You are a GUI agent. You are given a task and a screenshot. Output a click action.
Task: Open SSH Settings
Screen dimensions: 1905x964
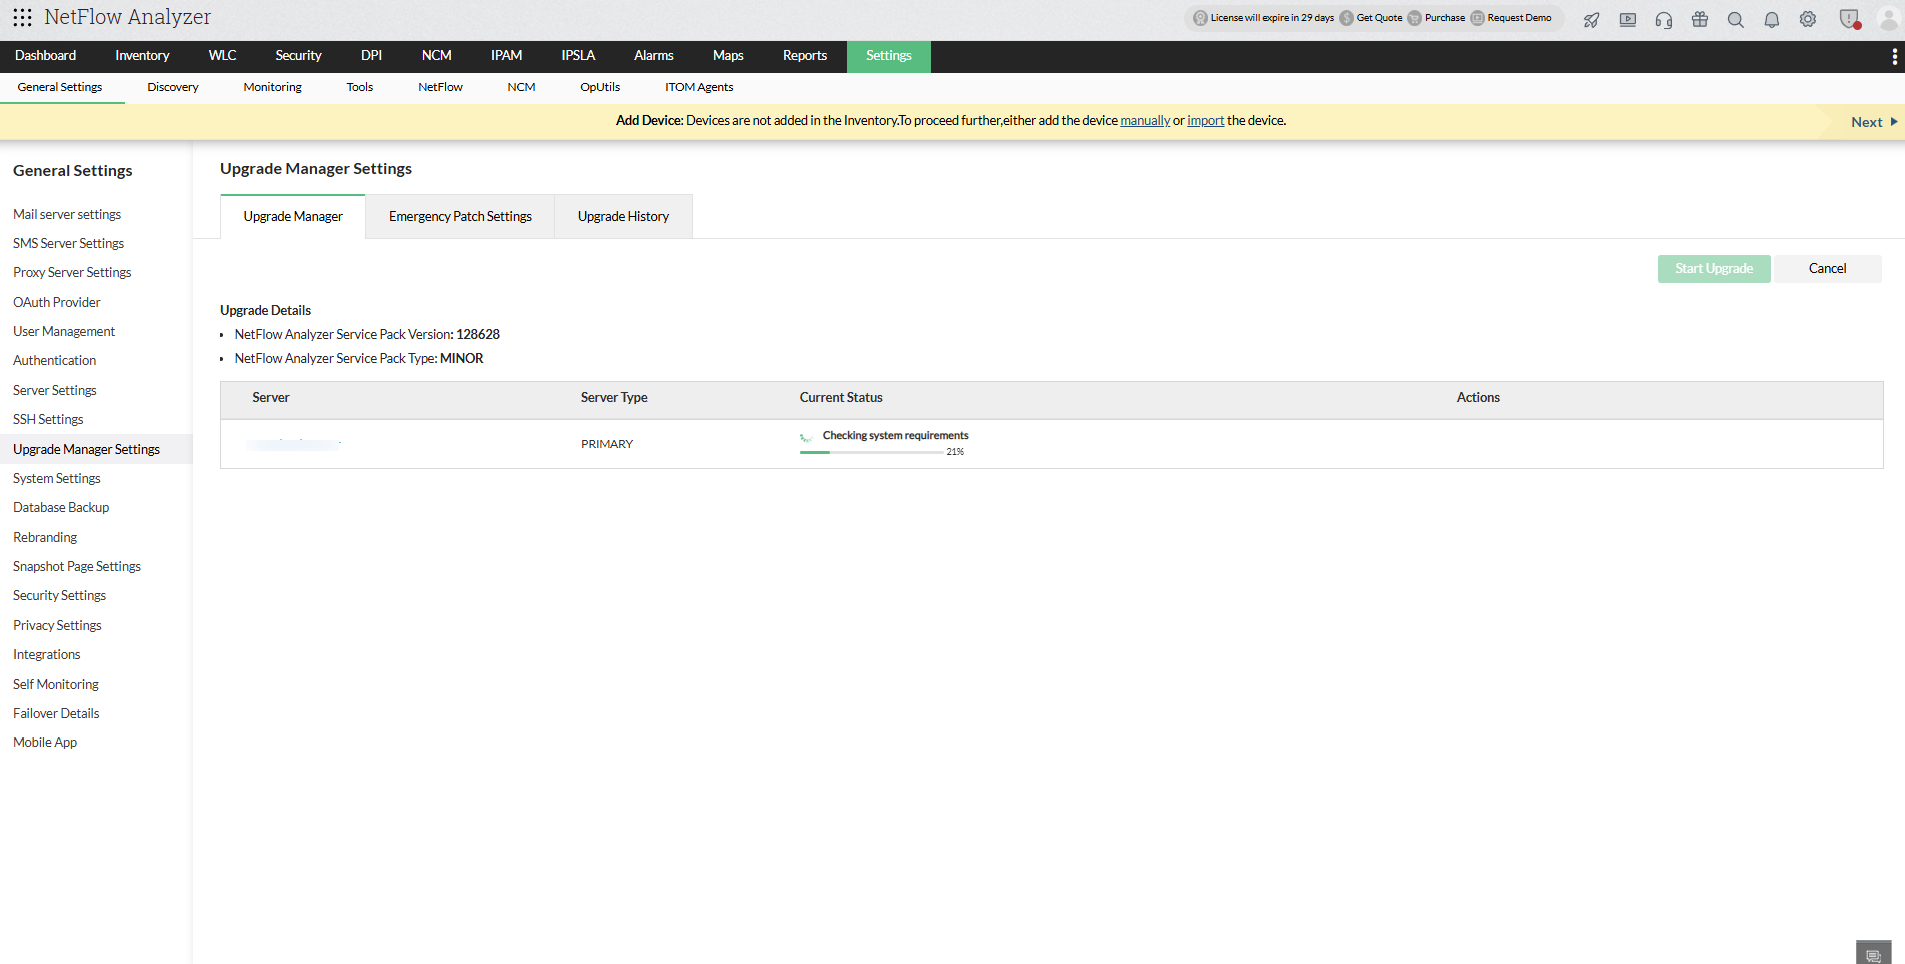coord(48,419)
